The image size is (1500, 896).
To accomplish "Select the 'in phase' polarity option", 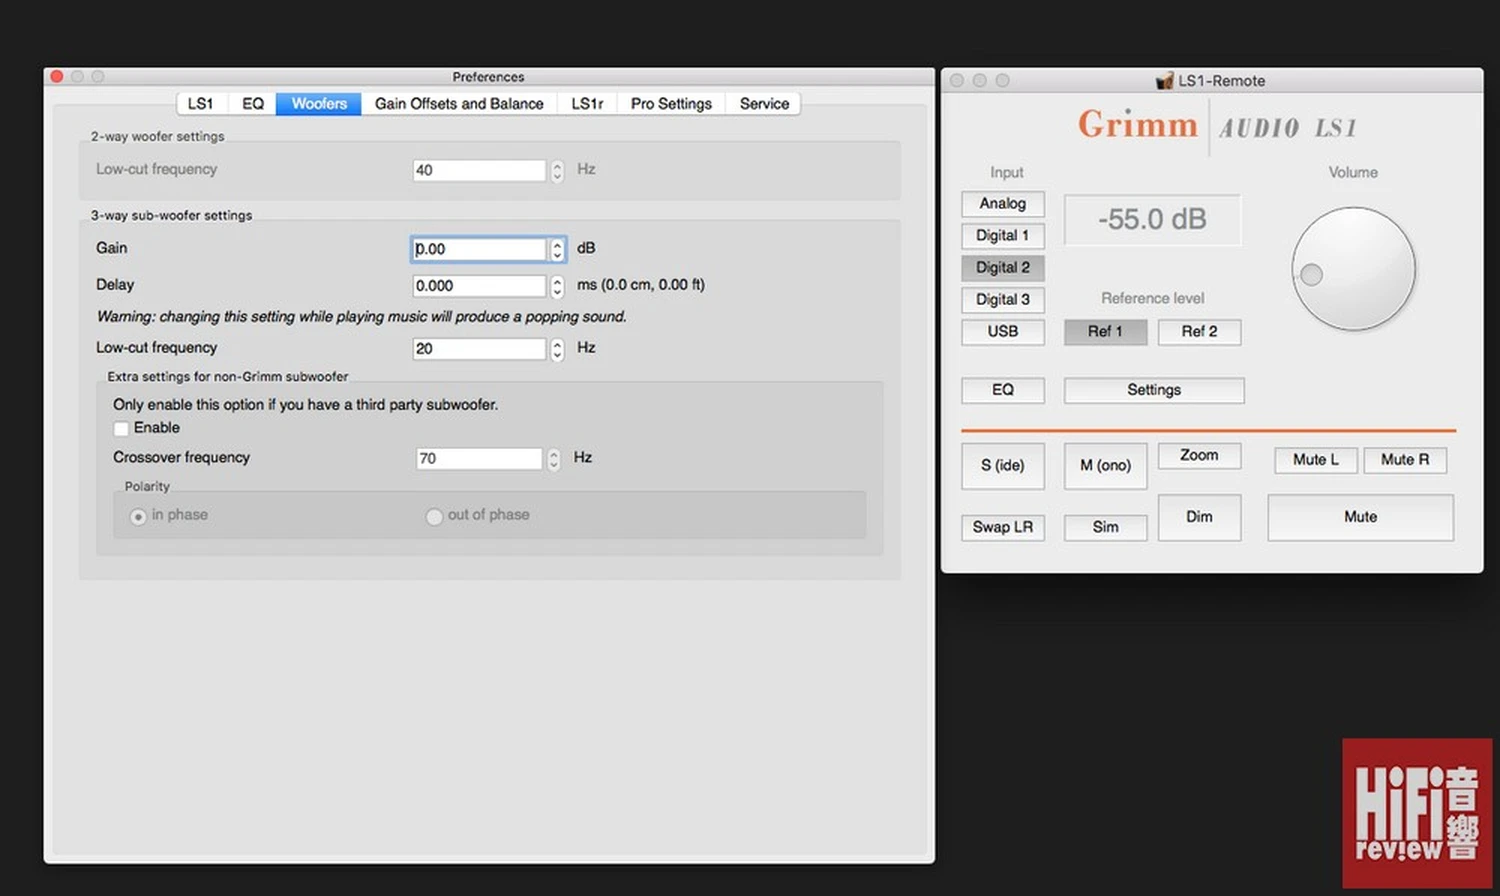I will click(x=139, y=516).
